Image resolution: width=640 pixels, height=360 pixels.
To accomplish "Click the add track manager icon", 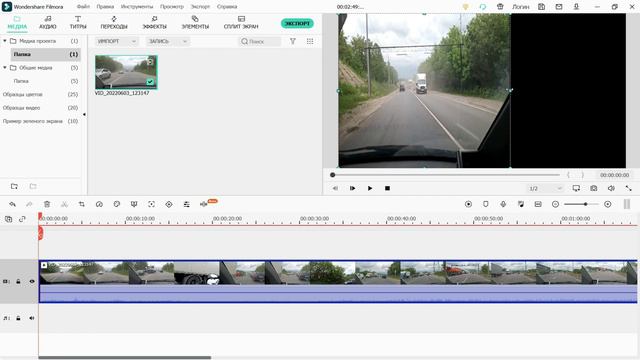I will (x=8, y=219).
